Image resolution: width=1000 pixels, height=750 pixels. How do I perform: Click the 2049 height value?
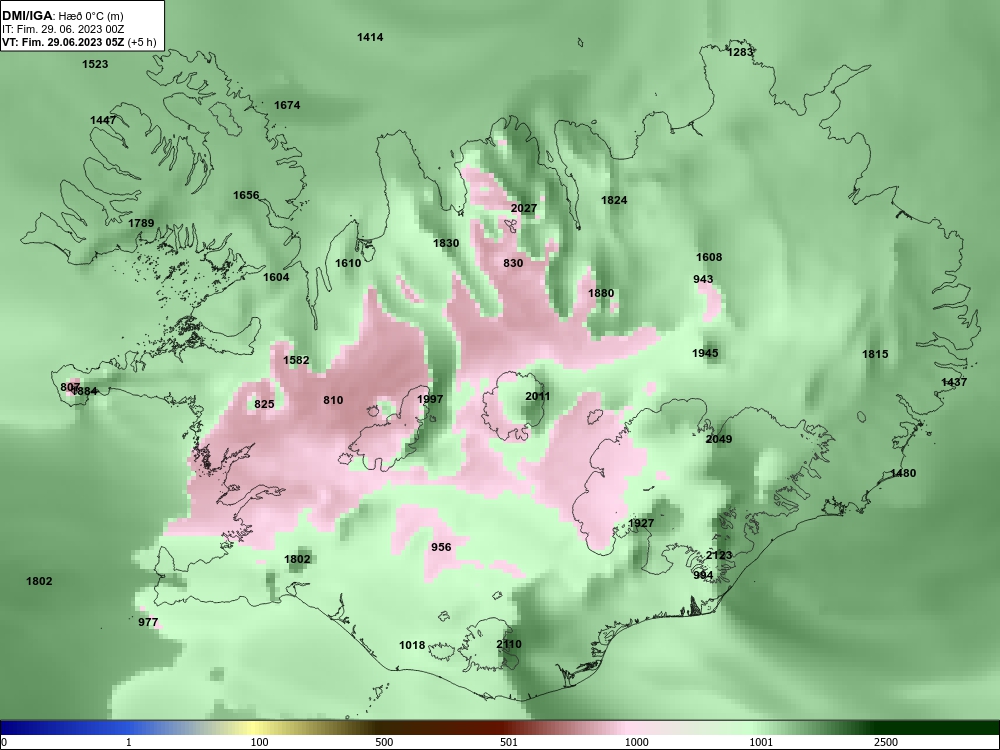(719, 439)
